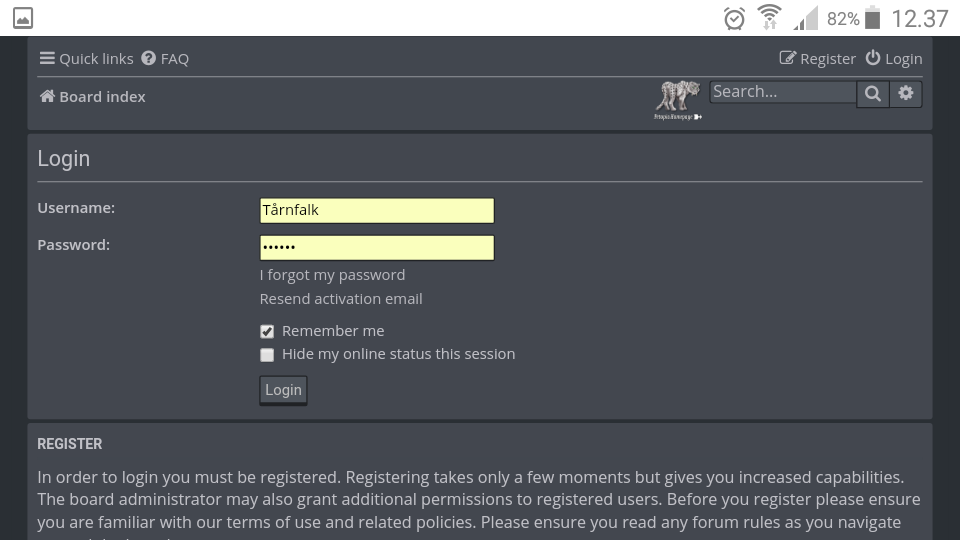Image resolution: width=960 pixels, height=540 pixels.
Task: Click the Username input field
Action: [x=377, y=210]
